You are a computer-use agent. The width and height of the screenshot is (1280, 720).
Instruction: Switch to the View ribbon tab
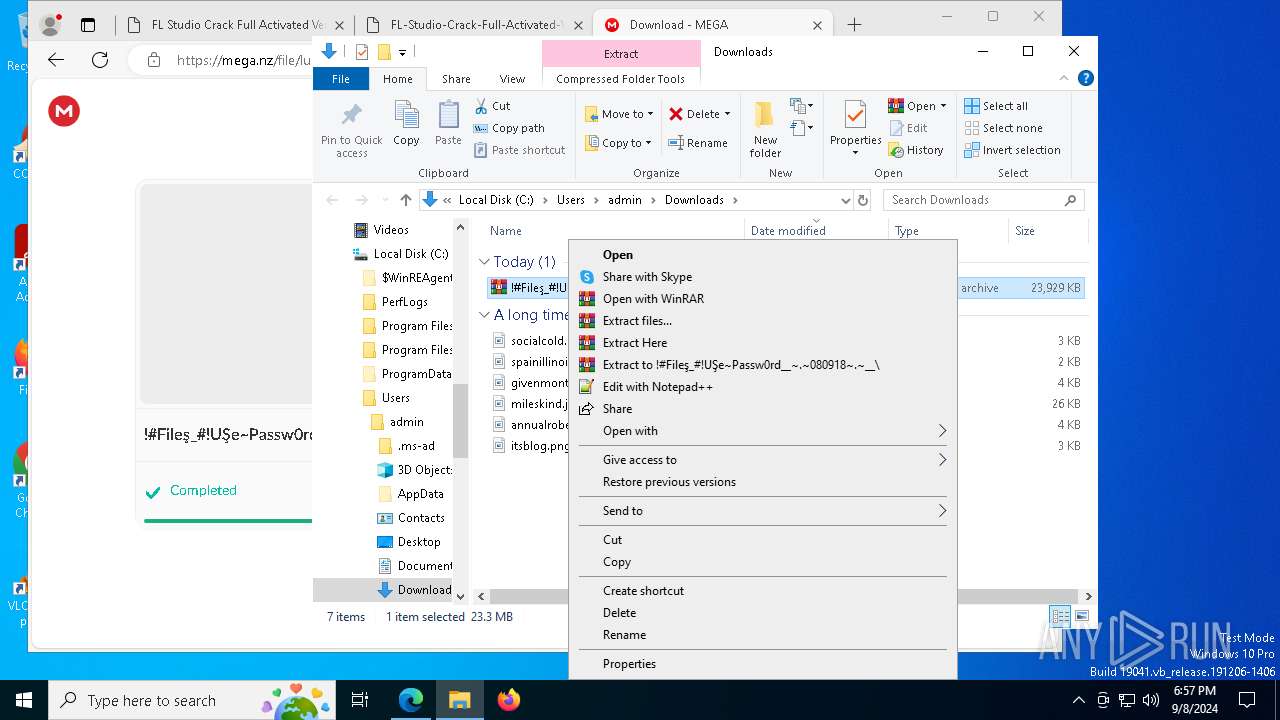pyautogui.click(x=512, y=79)
